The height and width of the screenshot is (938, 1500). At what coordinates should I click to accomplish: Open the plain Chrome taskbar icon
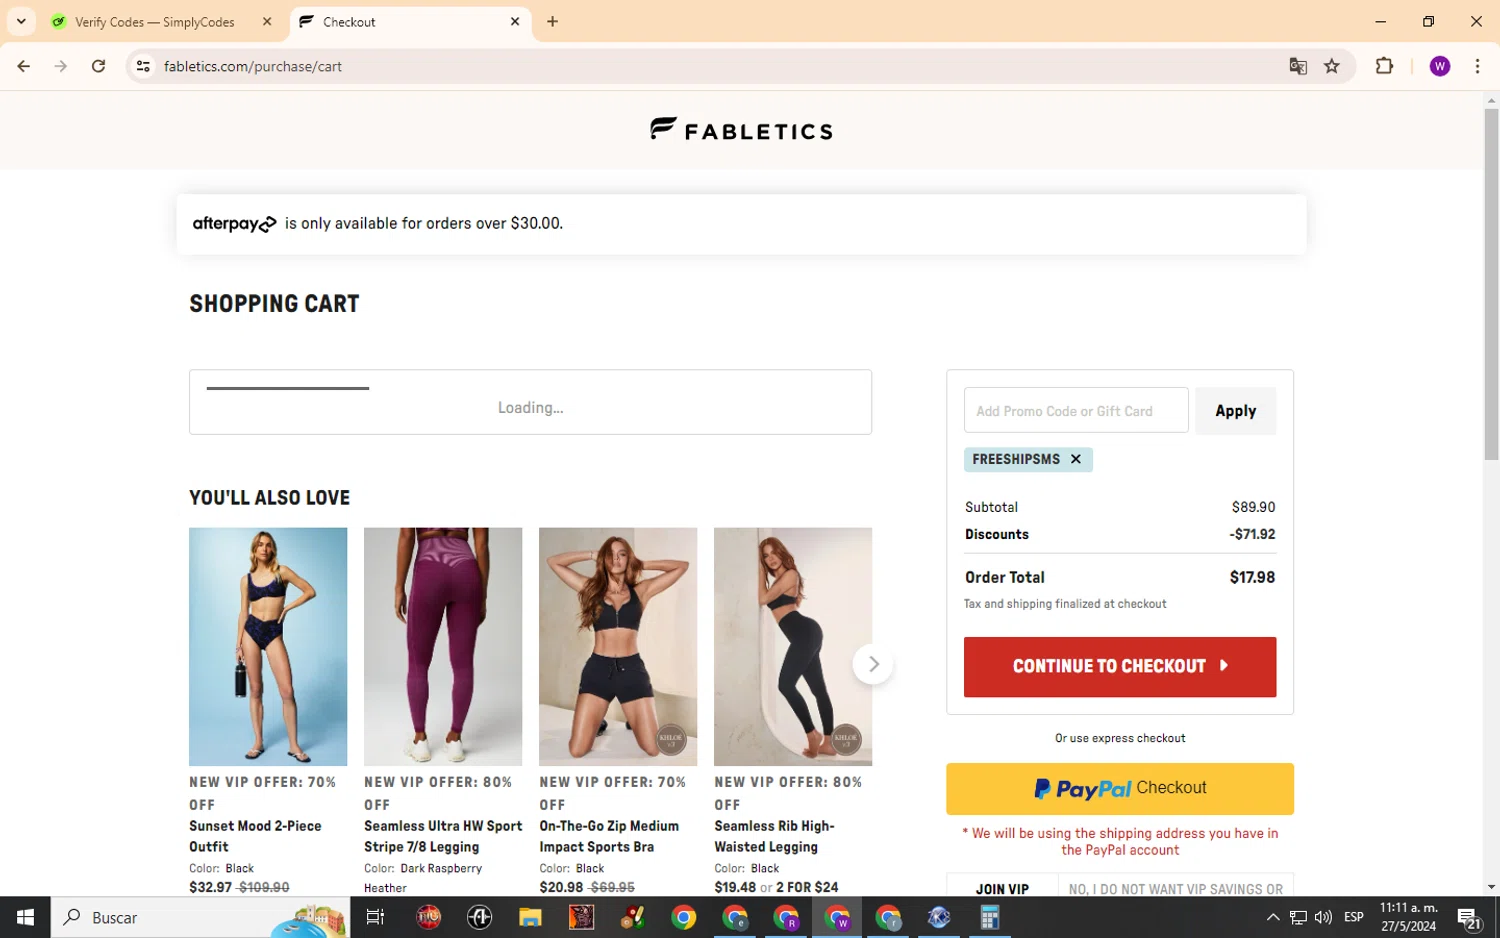[x=684, y=917]
